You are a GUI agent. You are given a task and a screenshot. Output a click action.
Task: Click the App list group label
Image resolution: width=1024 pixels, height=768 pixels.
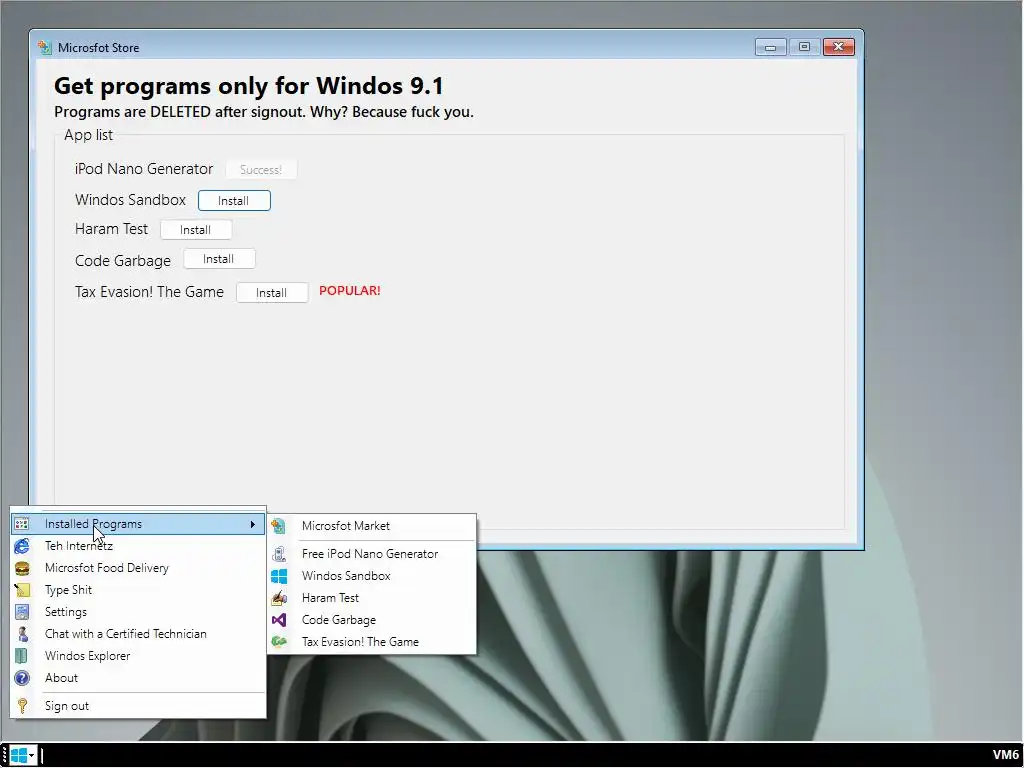tap(88, 135)
